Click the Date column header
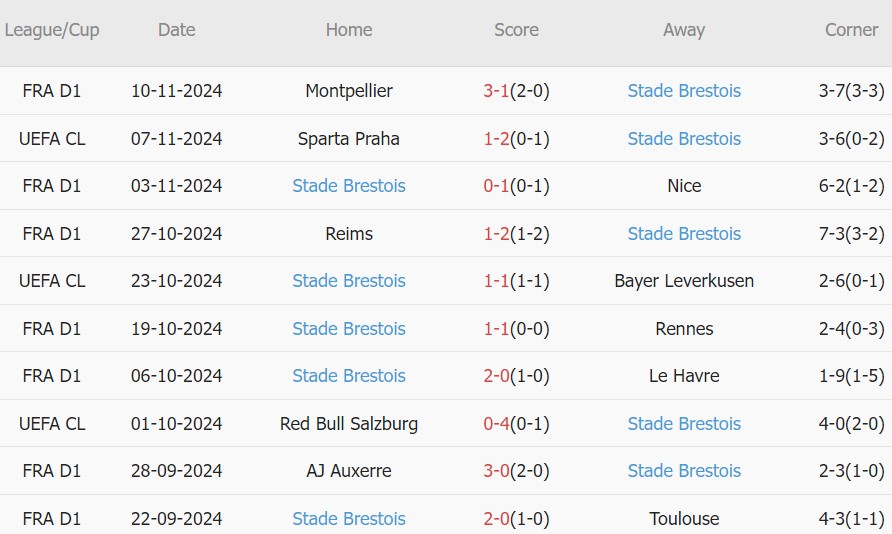 [176, 30]
